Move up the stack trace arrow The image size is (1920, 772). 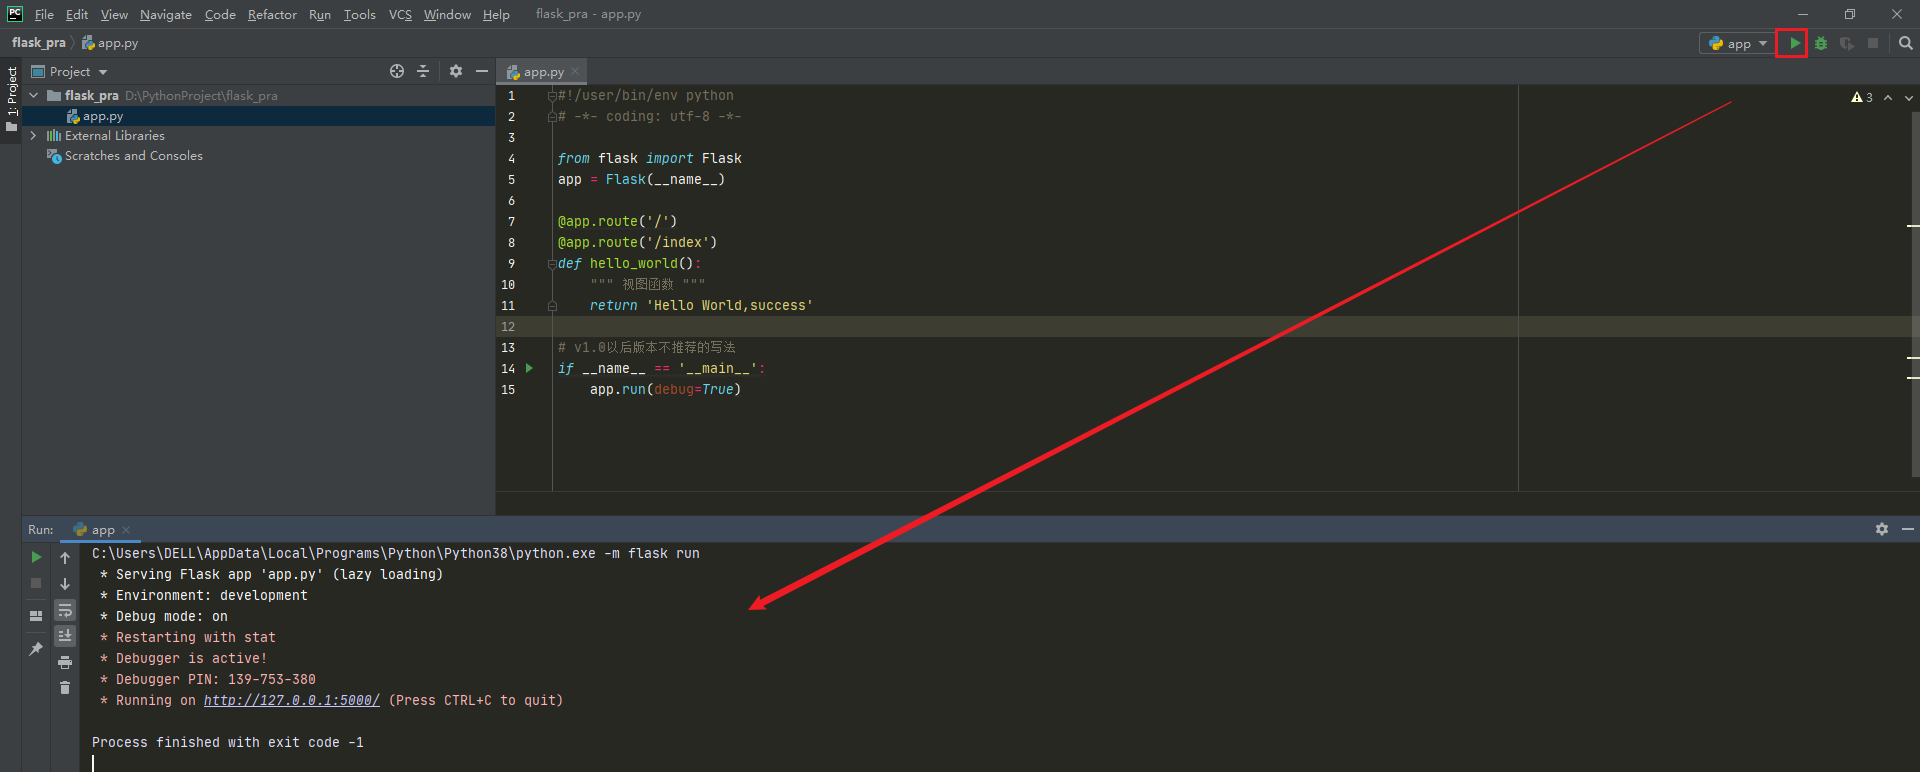(65, 557)
